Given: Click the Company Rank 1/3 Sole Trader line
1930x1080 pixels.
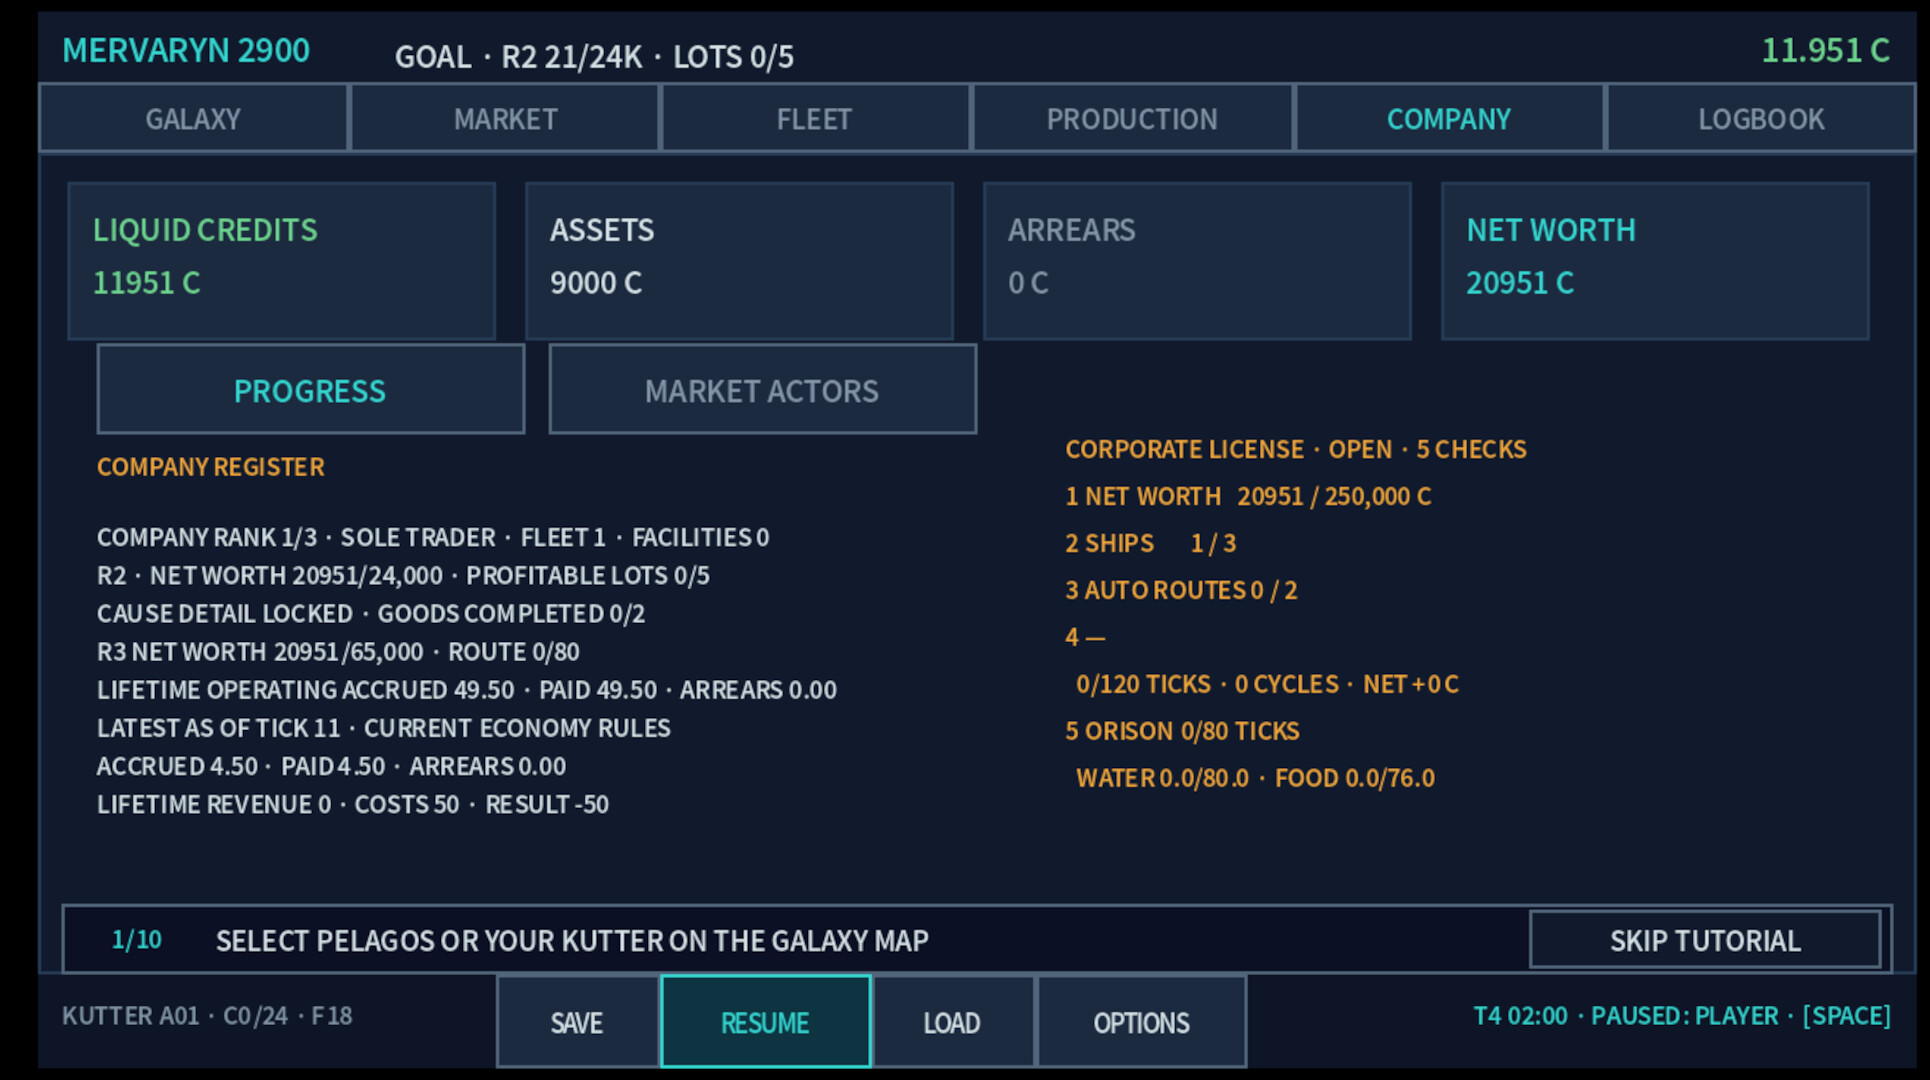Looking at the screenshot, I should point(433,538).
